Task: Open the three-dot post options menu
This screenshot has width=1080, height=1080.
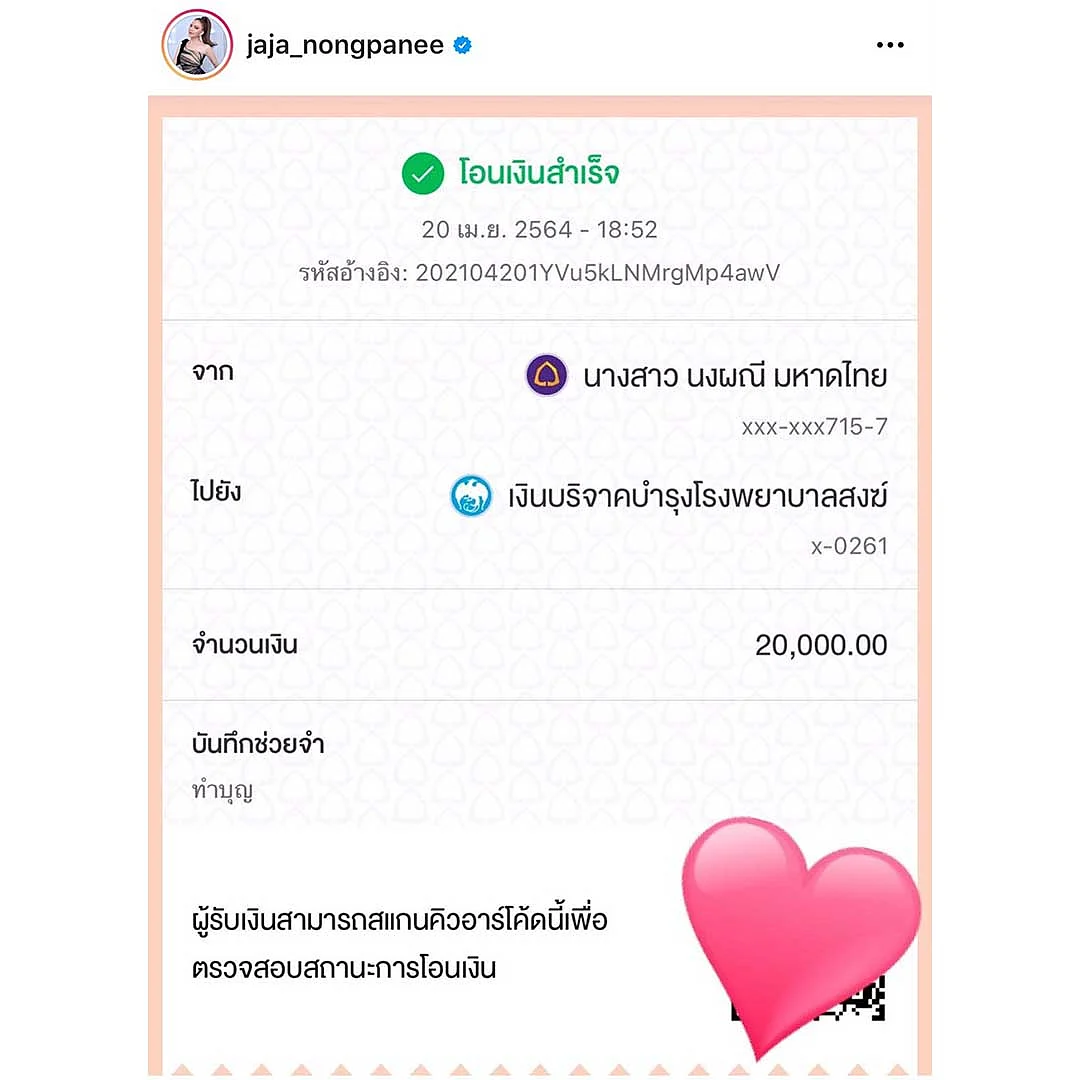Action: [x=890, y=45]
